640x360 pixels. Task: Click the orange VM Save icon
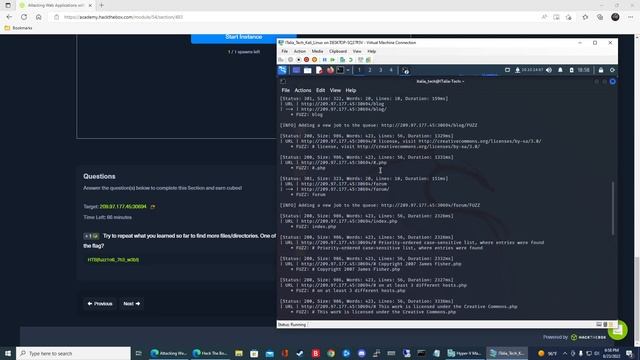click(314, 60)
